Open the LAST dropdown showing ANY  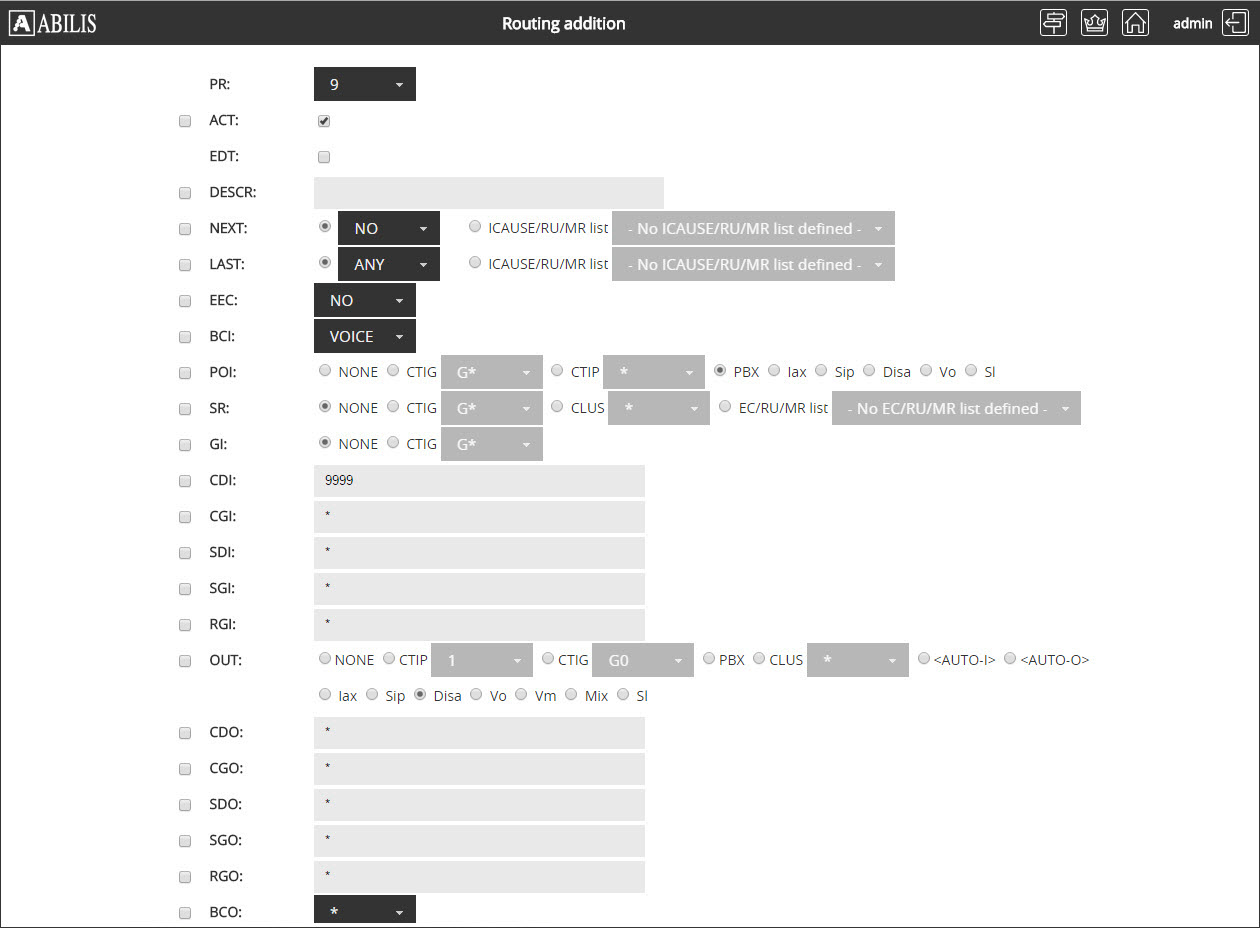click(388, 265)
